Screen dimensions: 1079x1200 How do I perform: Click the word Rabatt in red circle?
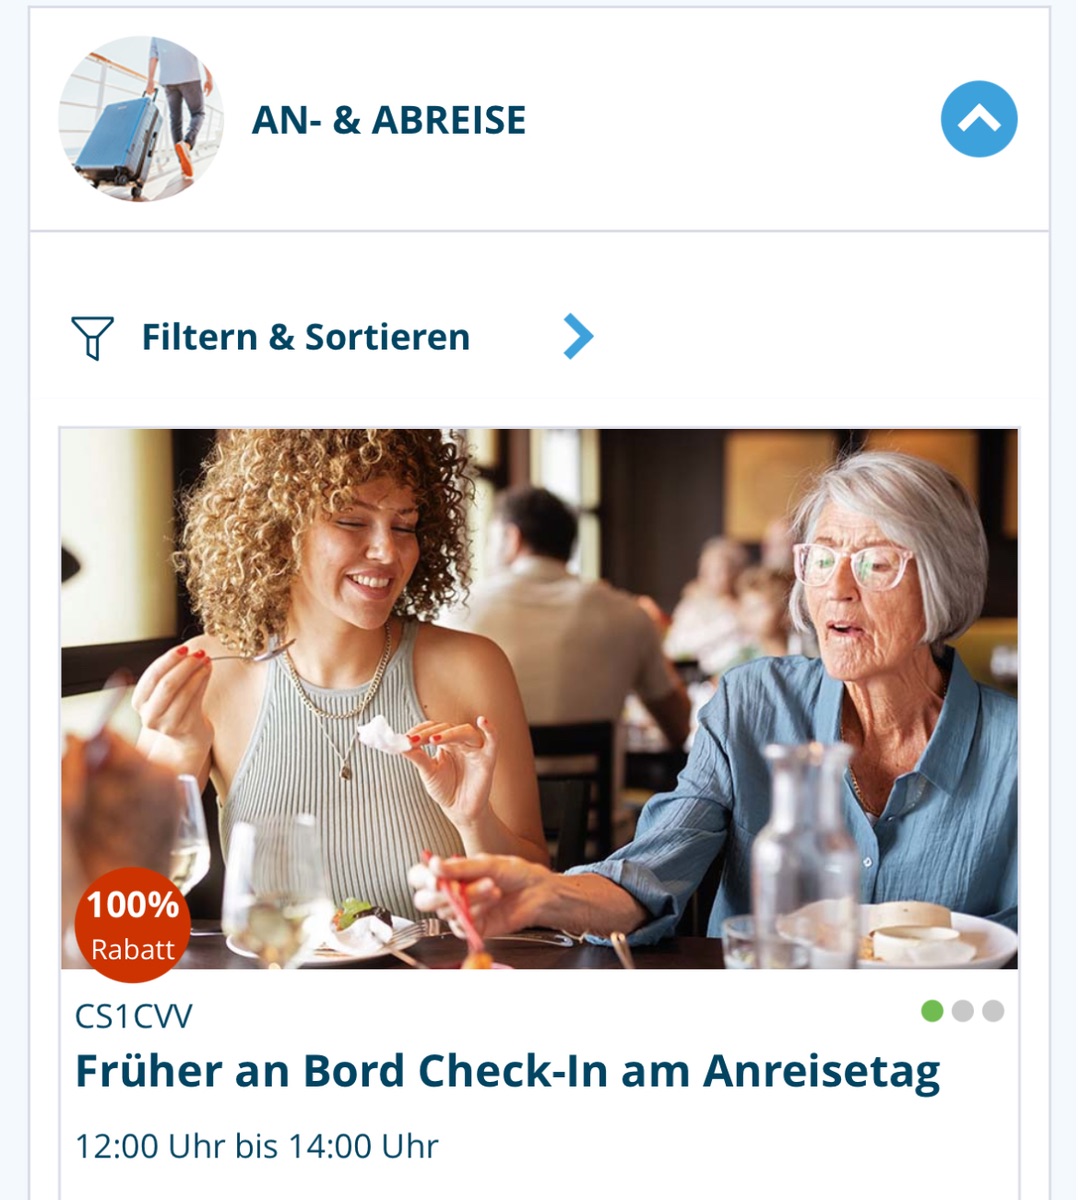click(133, 949)
